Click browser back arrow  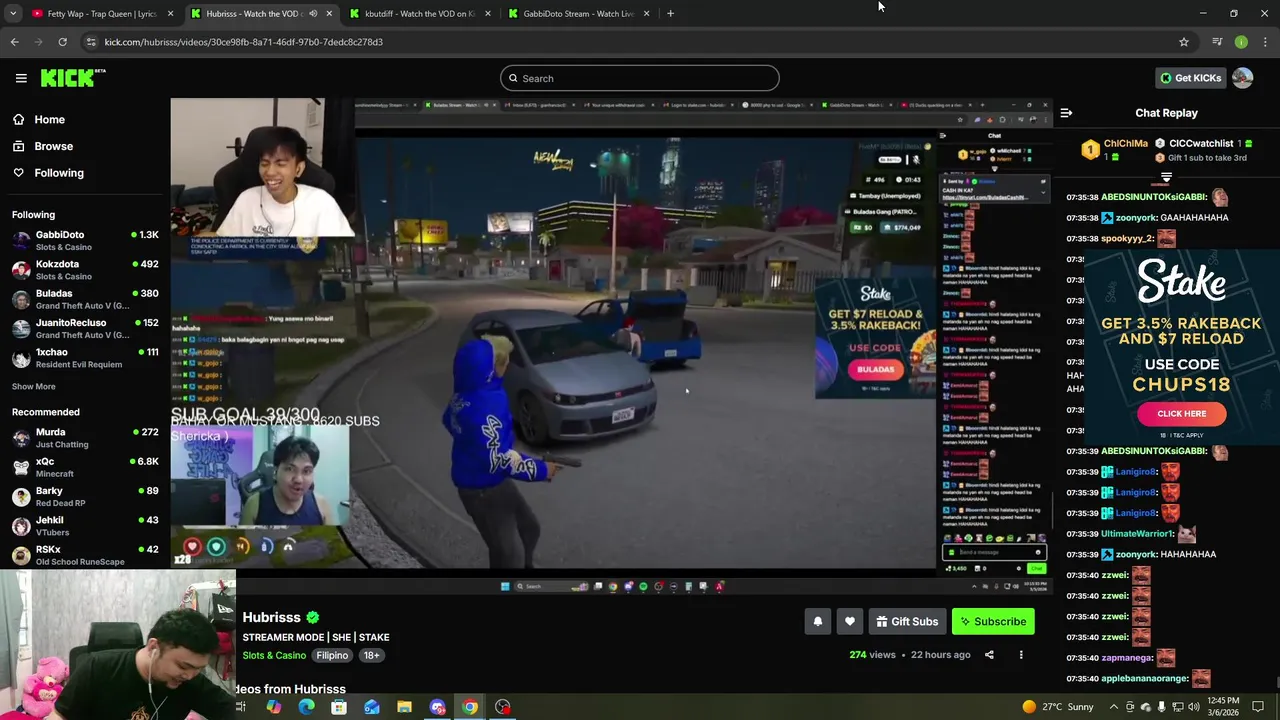click(14, 42)
